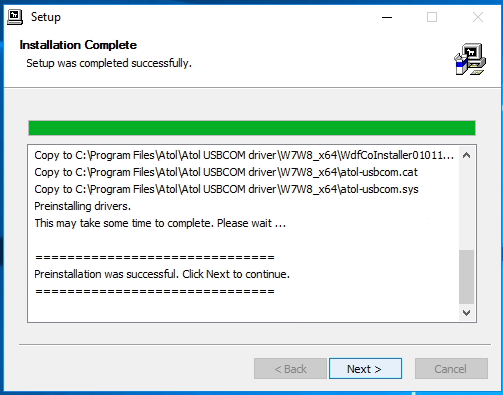Click the disabled Back button
Screen dimensions: 503x395
coord(290,369)
